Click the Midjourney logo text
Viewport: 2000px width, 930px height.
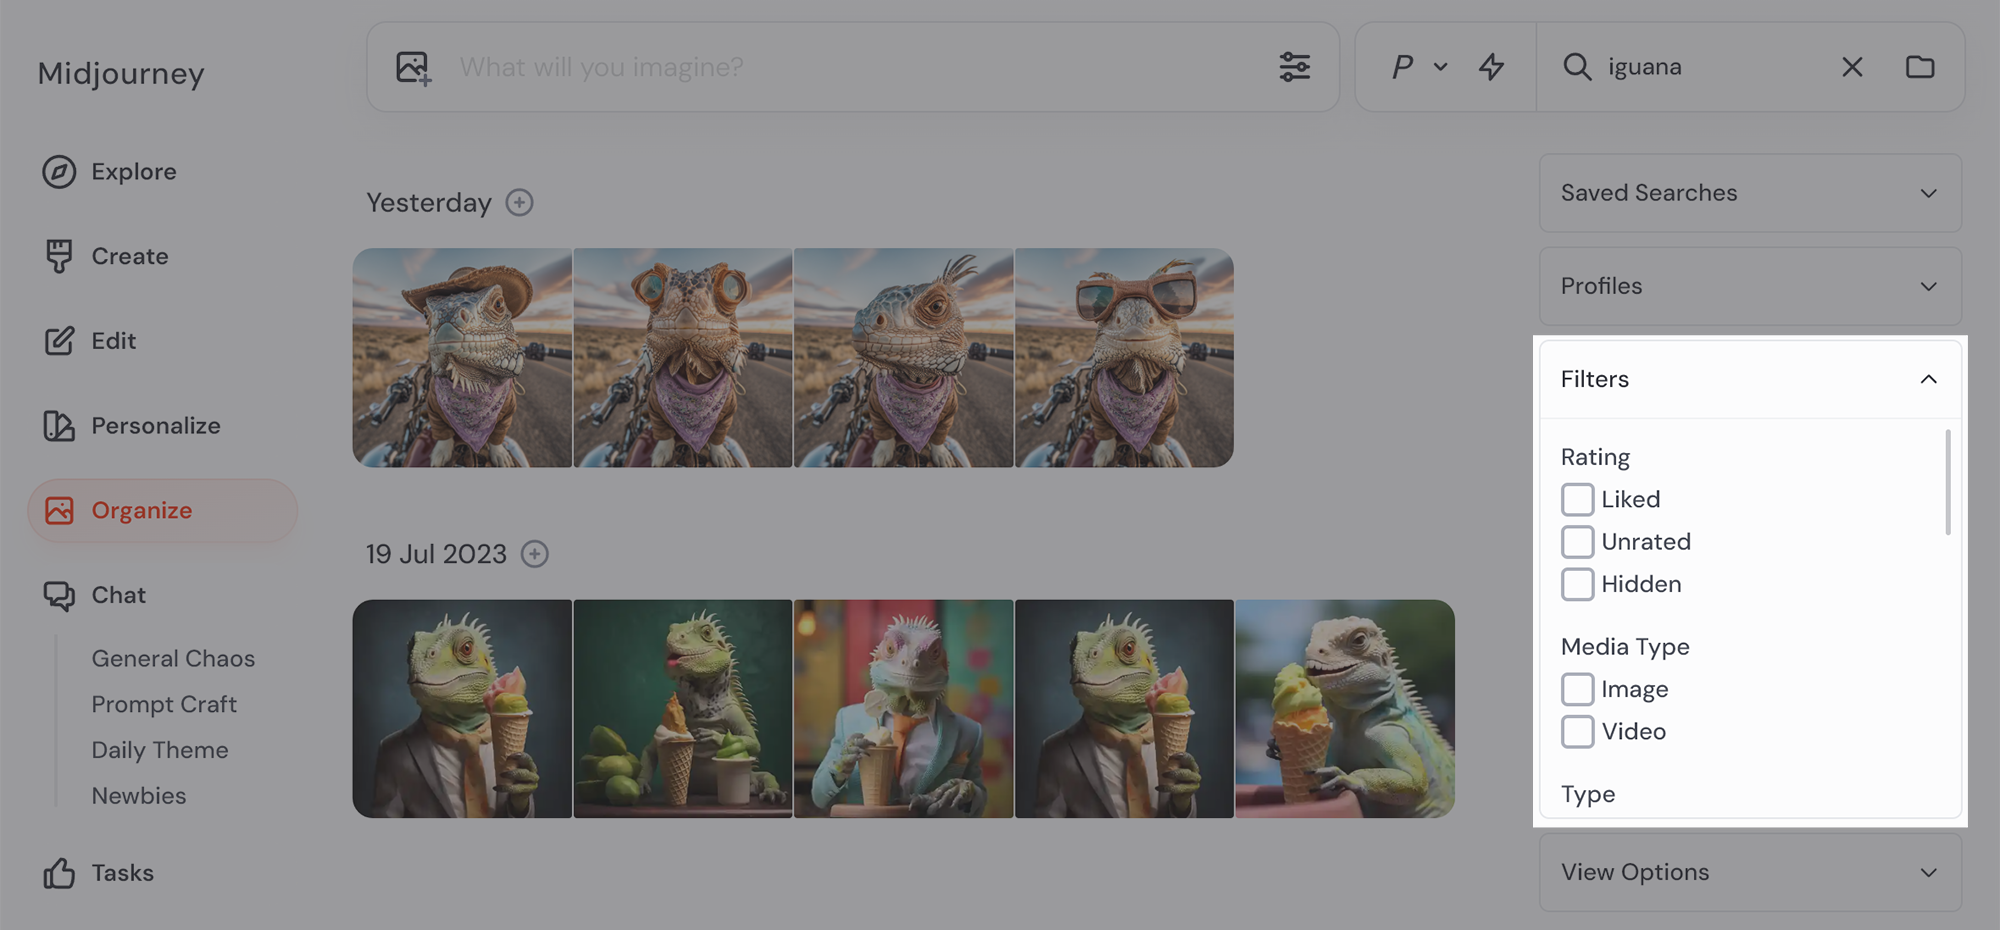[121, 73]
